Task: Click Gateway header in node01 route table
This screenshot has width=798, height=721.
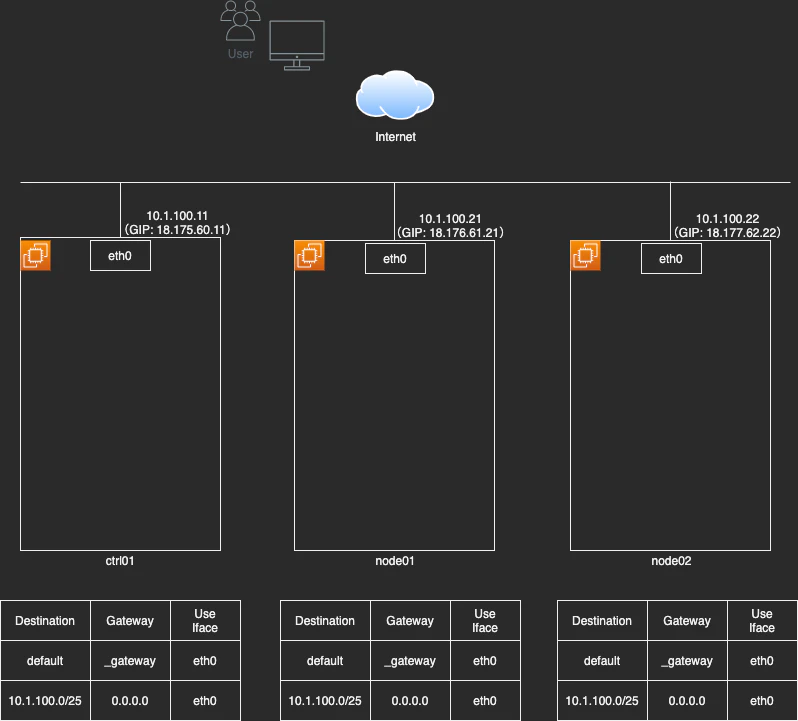Action: click(410, 621)
